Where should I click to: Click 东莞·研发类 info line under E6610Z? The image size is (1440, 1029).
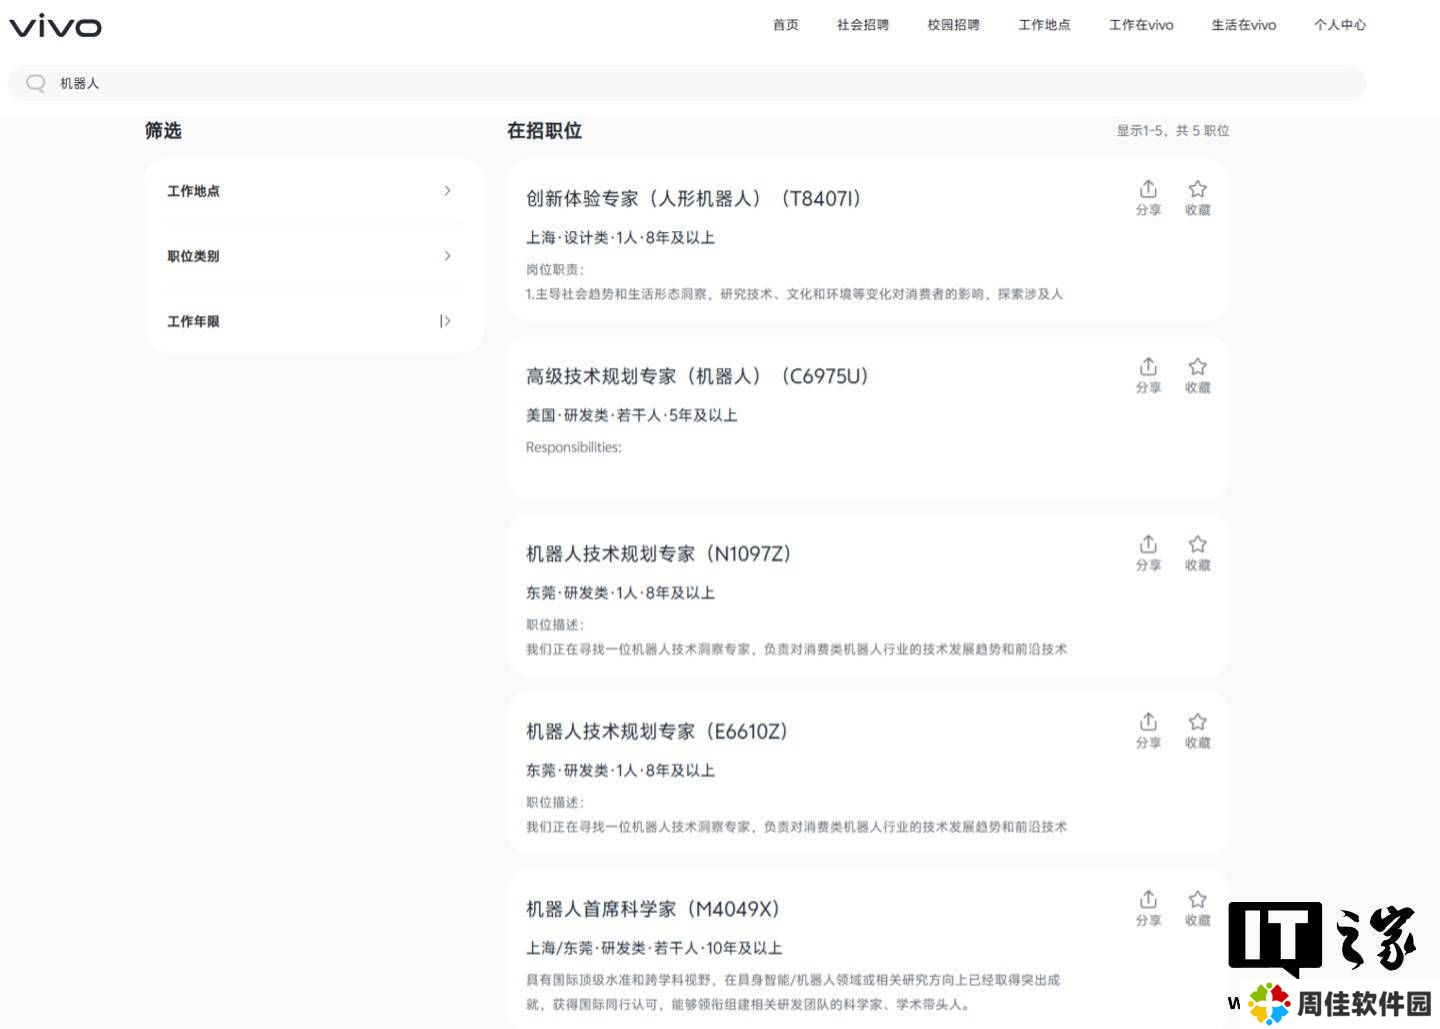621,771
